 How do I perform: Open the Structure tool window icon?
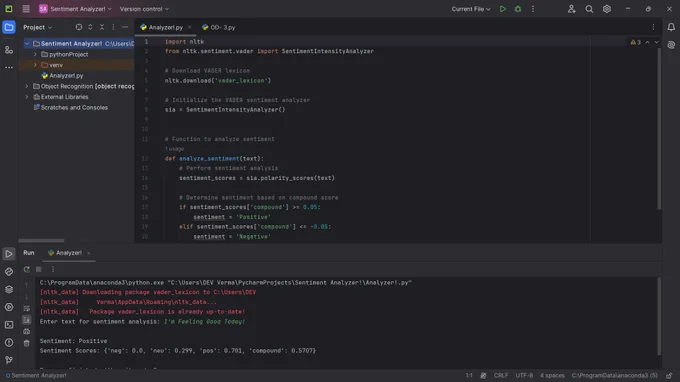(x=9, y=50)
